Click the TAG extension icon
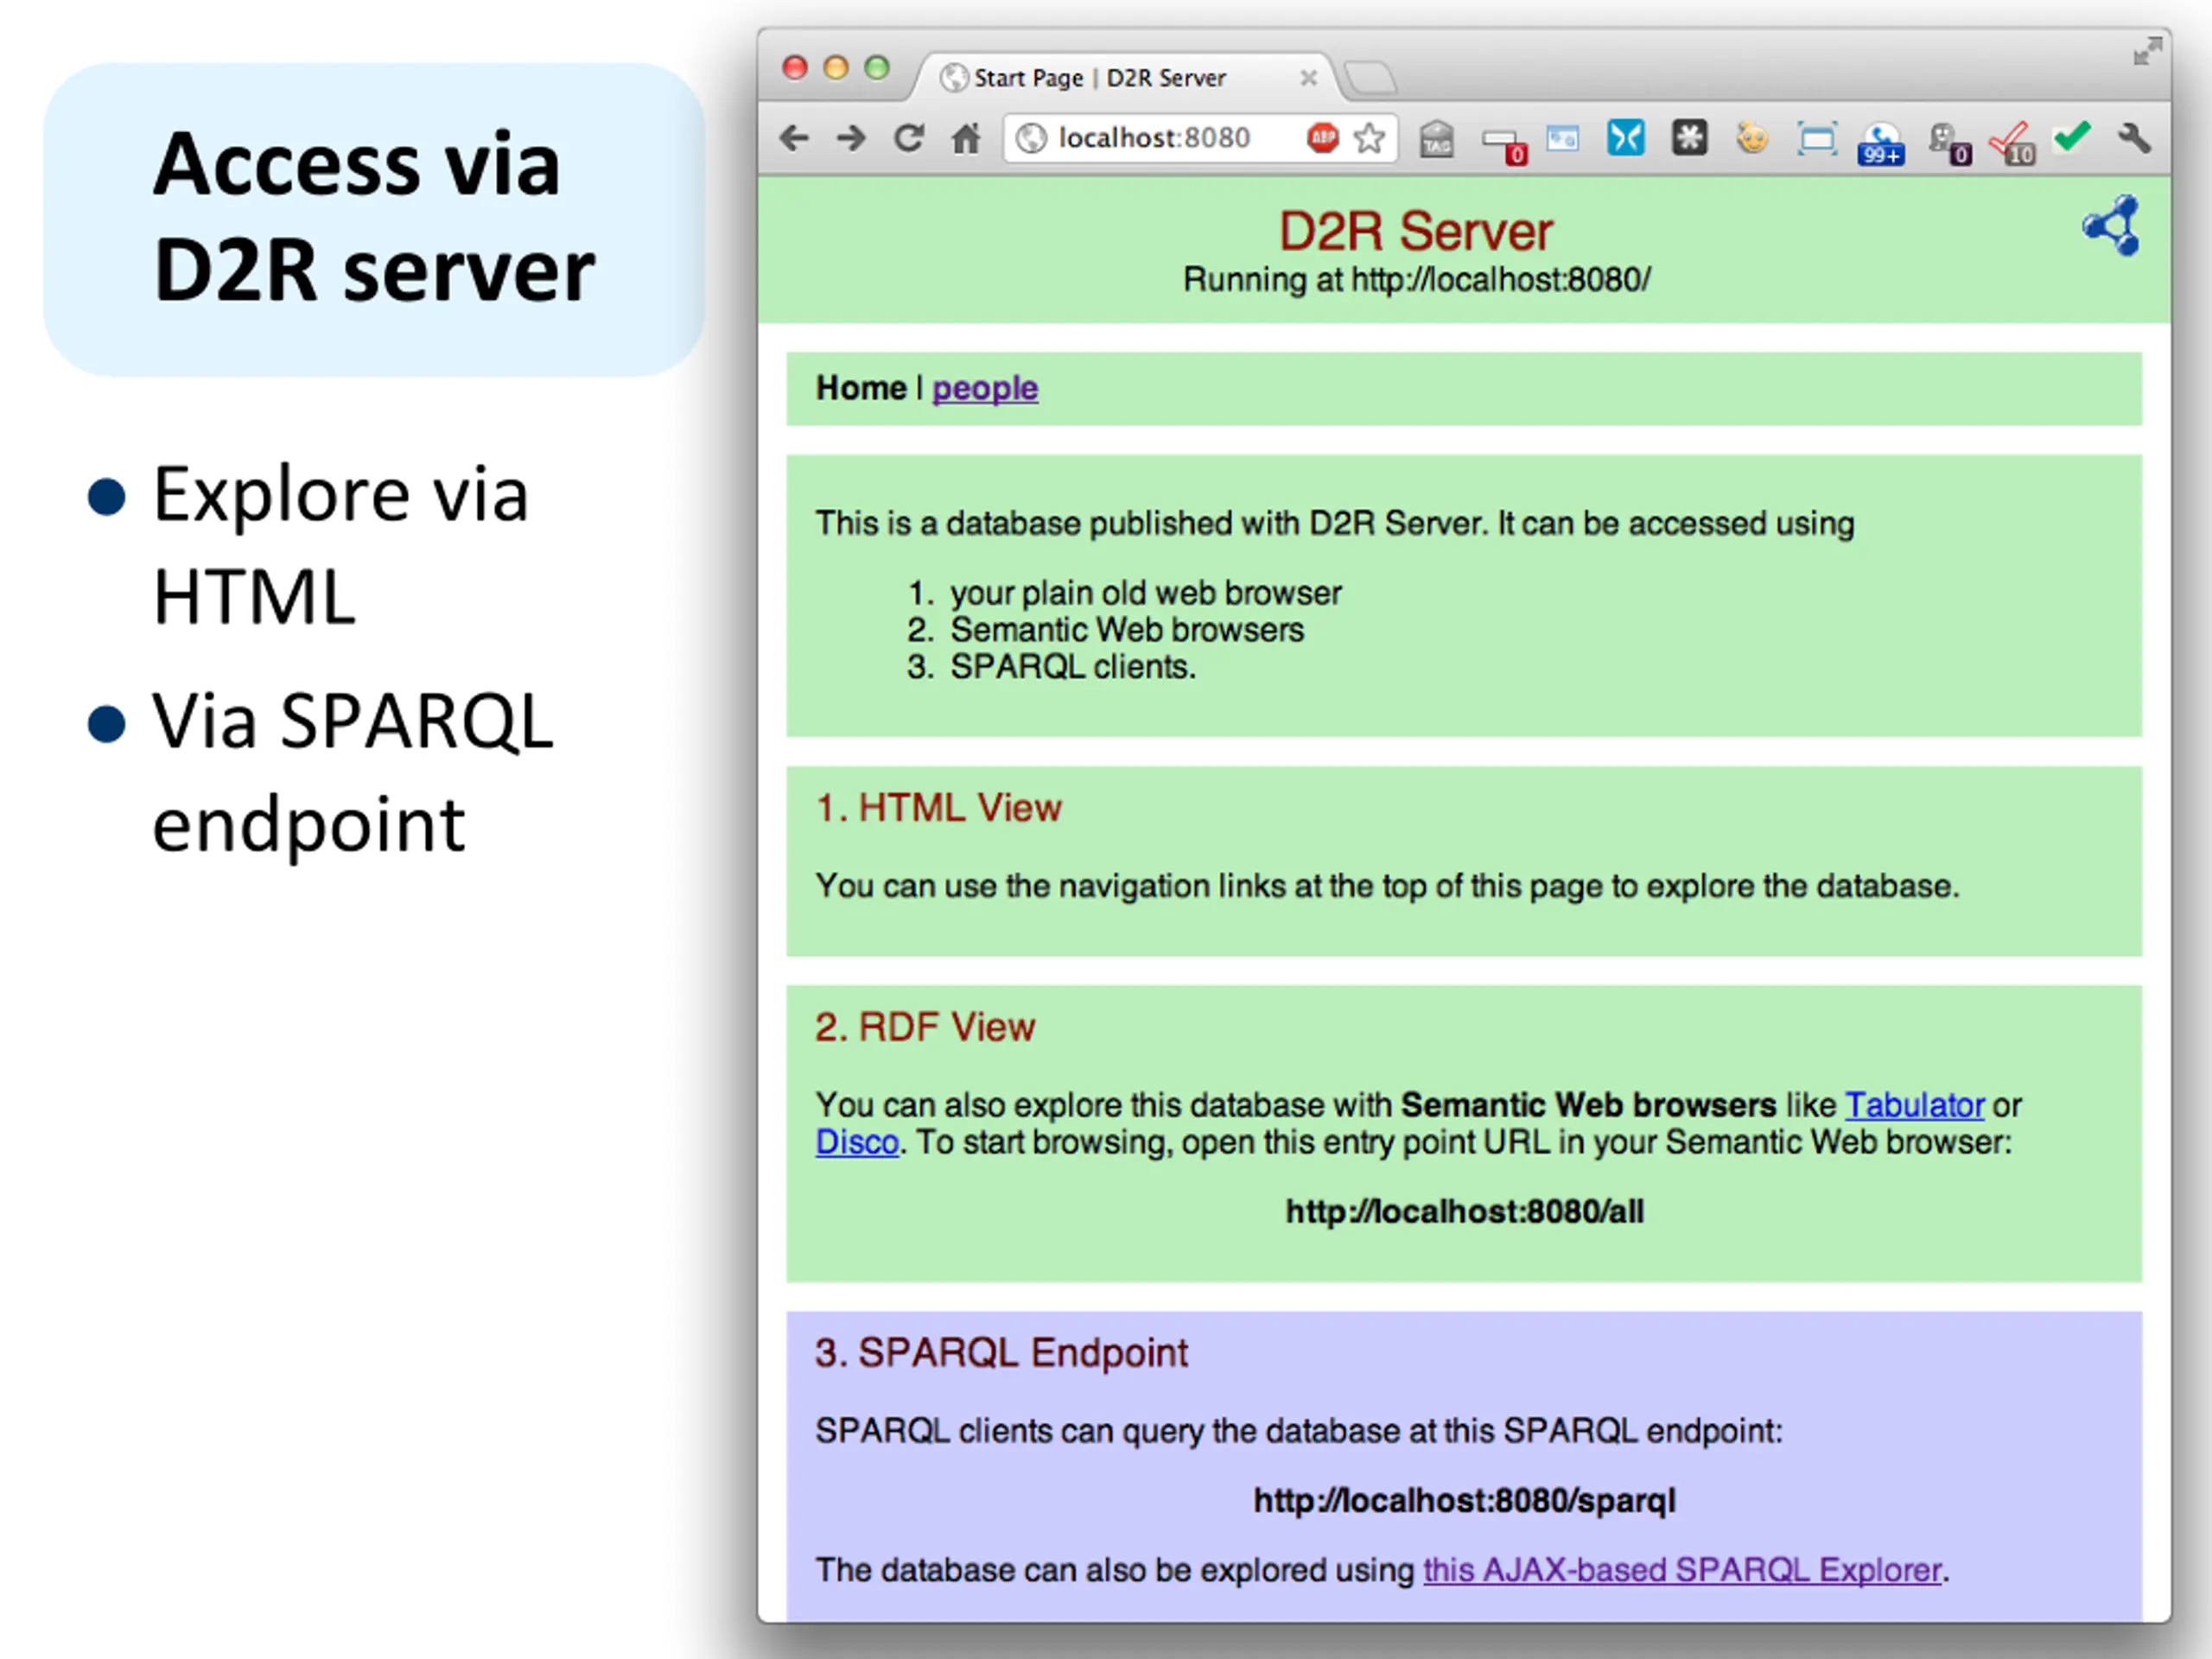This screenshot has width=2212, height=1659. tap(1436, 139)
